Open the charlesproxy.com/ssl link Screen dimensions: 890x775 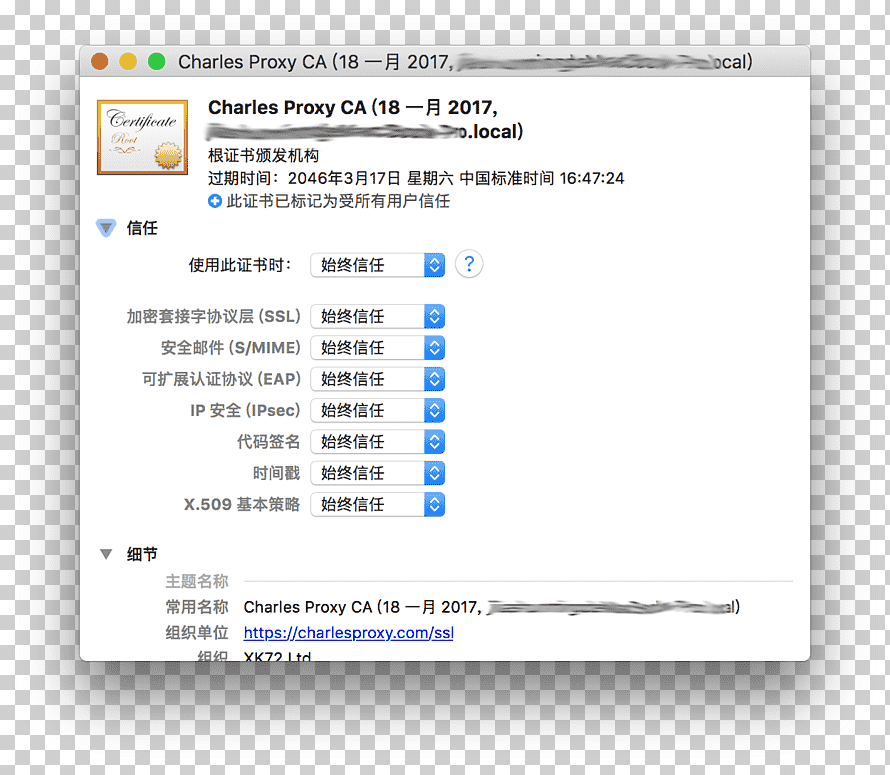coord(349,632)
